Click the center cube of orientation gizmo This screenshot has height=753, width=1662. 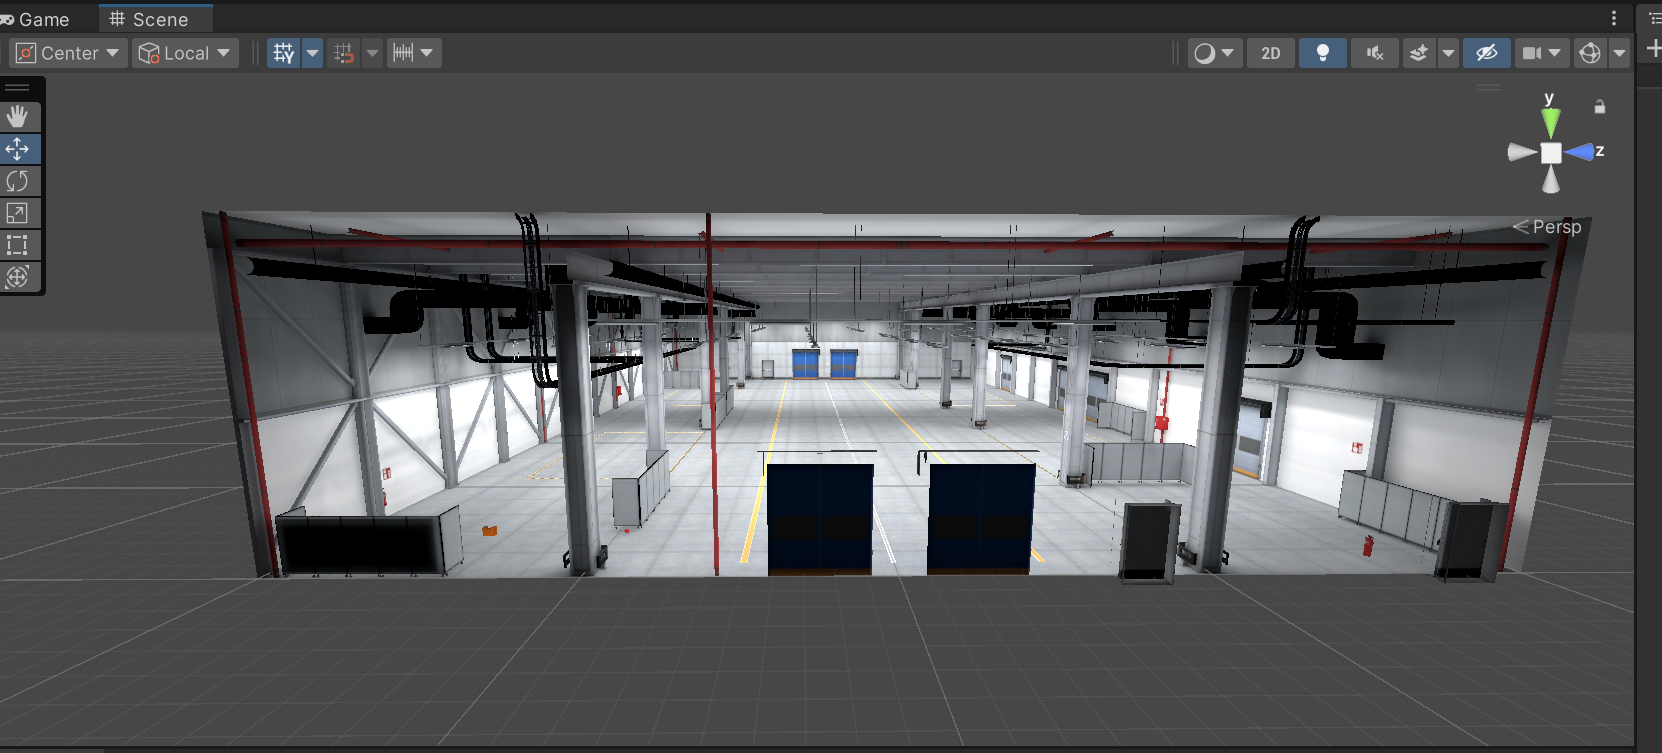(x=1550, y=153)
